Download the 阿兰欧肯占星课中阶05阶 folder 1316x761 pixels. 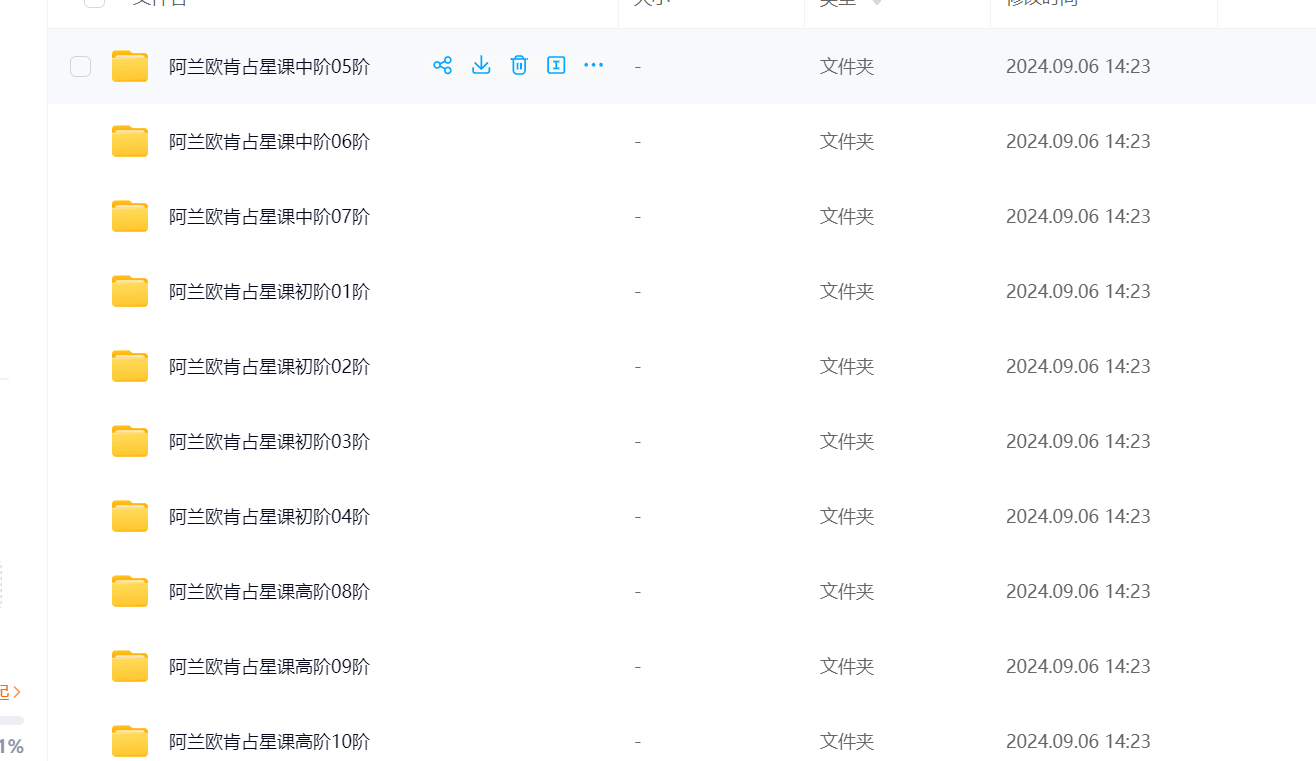pos(481,66)
